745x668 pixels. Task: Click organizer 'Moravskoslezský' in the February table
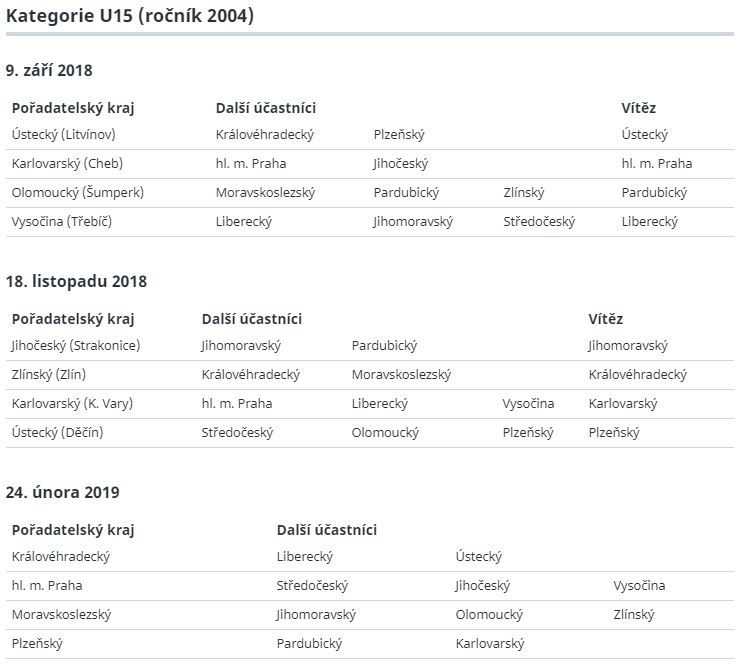pos(61,614)
